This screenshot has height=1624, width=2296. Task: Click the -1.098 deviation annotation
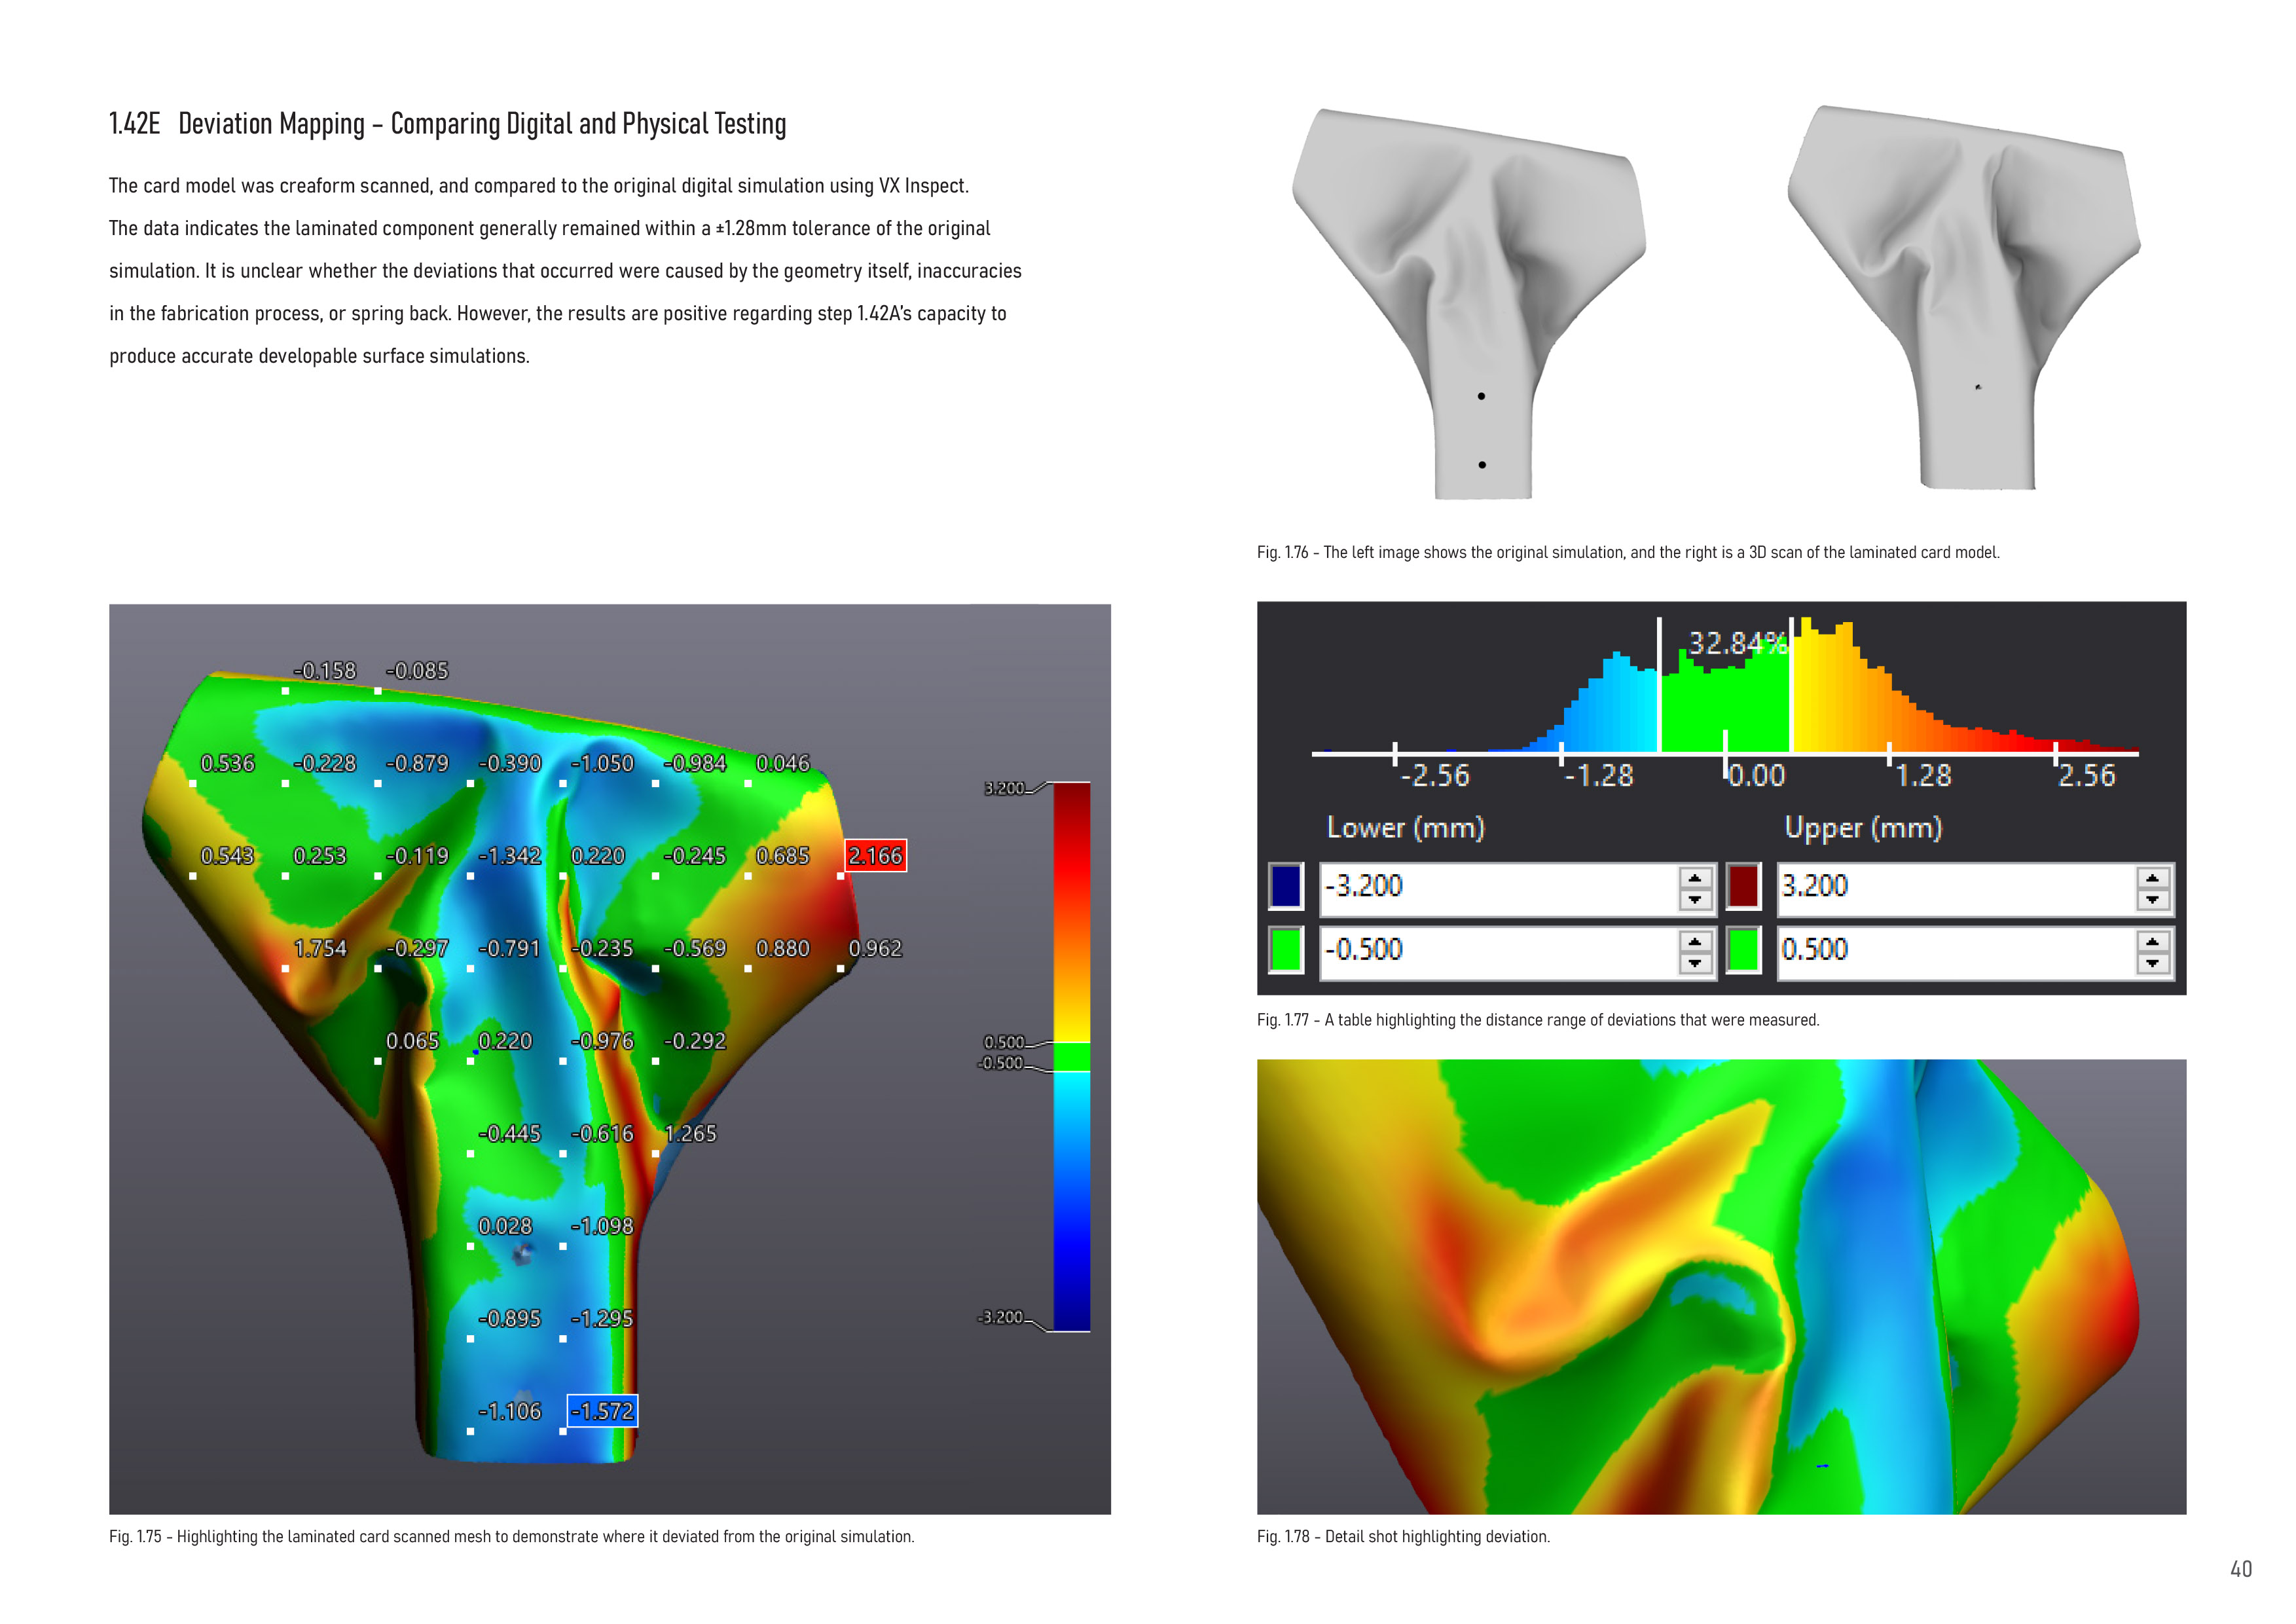[x=602, y=1226]
